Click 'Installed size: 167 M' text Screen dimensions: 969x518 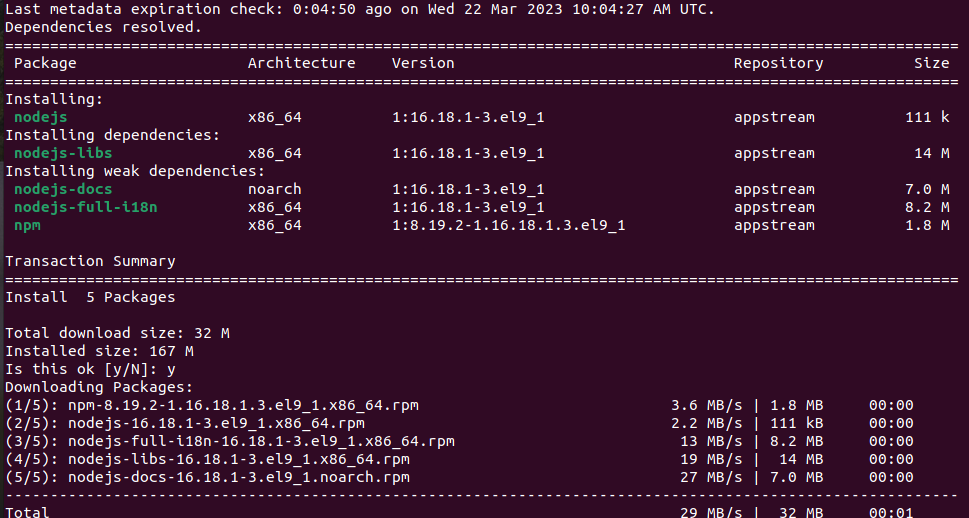click(99, 350)
